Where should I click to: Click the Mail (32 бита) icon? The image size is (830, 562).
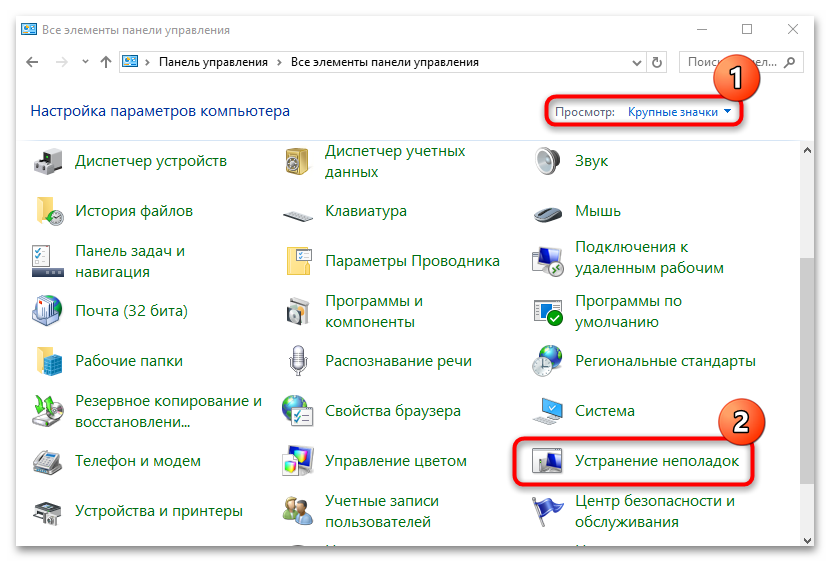[x=48, y=311]
